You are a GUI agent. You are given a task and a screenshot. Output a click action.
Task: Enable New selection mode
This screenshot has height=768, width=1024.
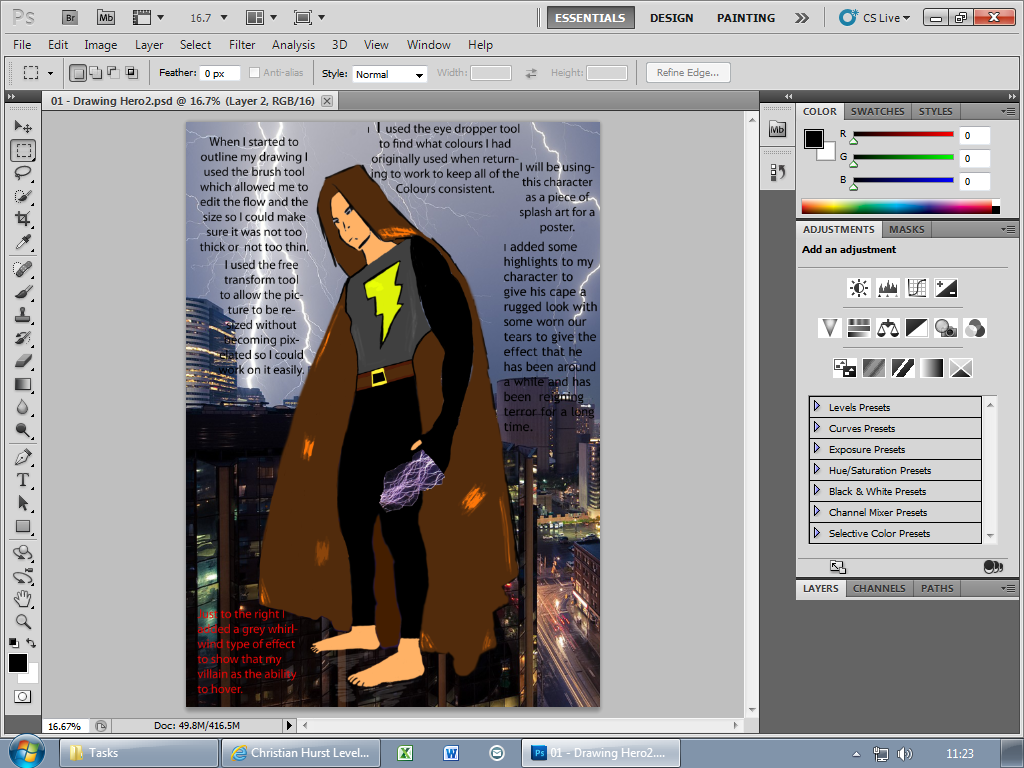(x=78, y=72)
